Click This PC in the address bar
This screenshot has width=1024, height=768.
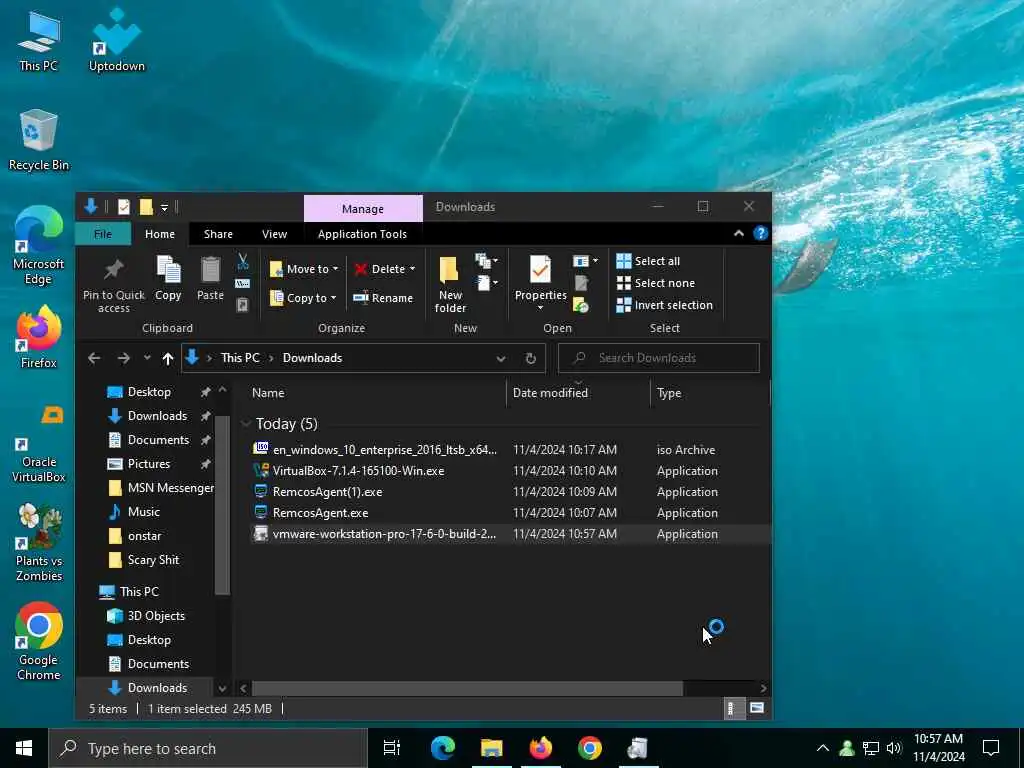pos(240,358)
